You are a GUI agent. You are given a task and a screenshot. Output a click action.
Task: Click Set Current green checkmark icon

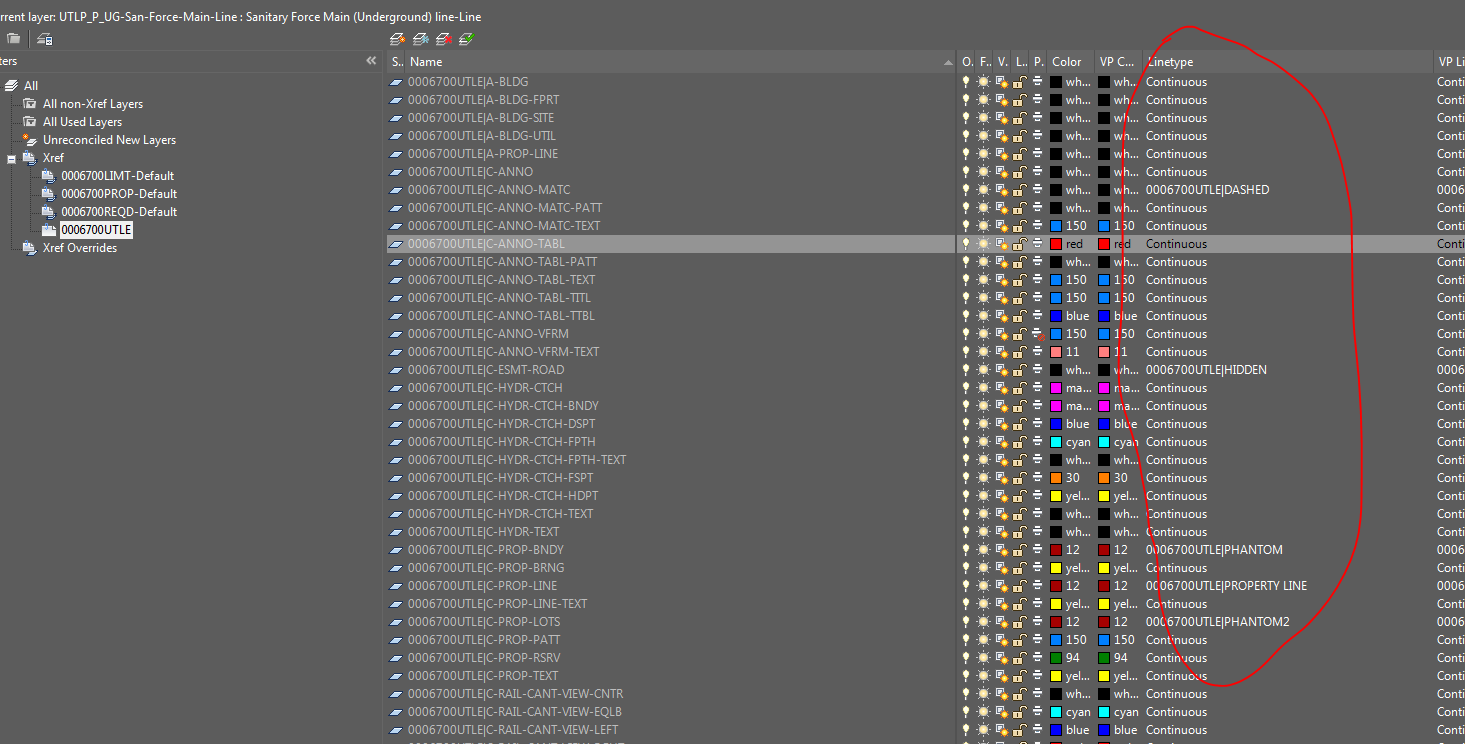(466, 39)
